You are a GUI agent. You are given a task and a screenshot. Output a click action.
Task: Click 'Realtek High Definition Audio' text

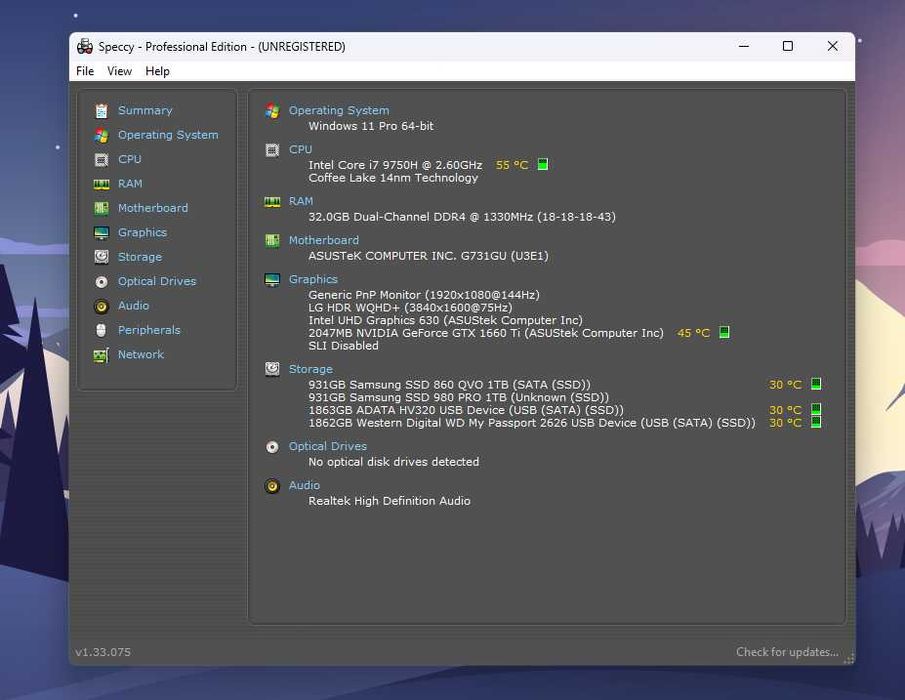click(389, 501)
